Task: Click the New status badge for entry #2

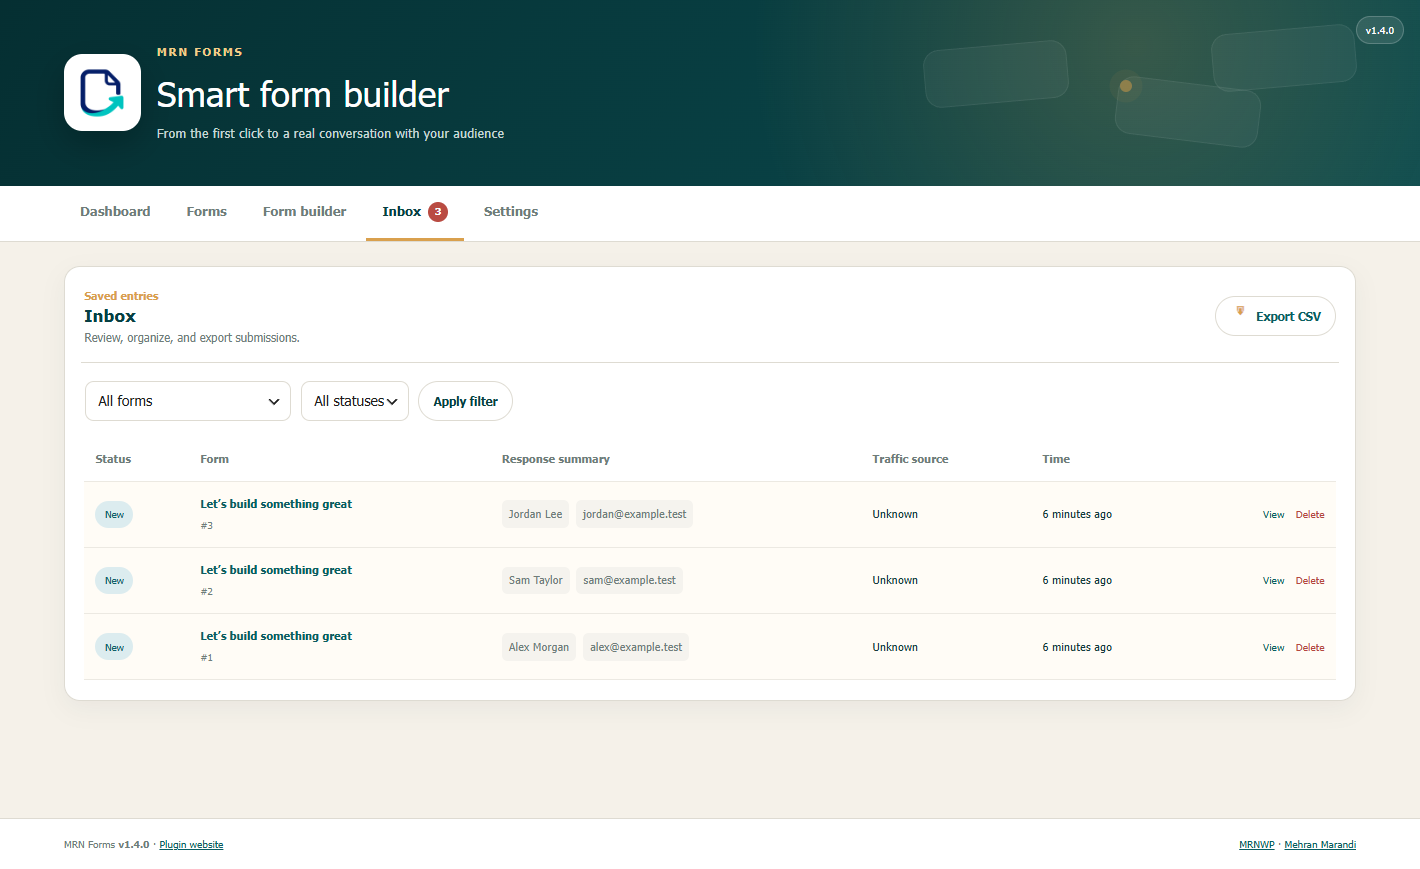Action: coord(114,581)
